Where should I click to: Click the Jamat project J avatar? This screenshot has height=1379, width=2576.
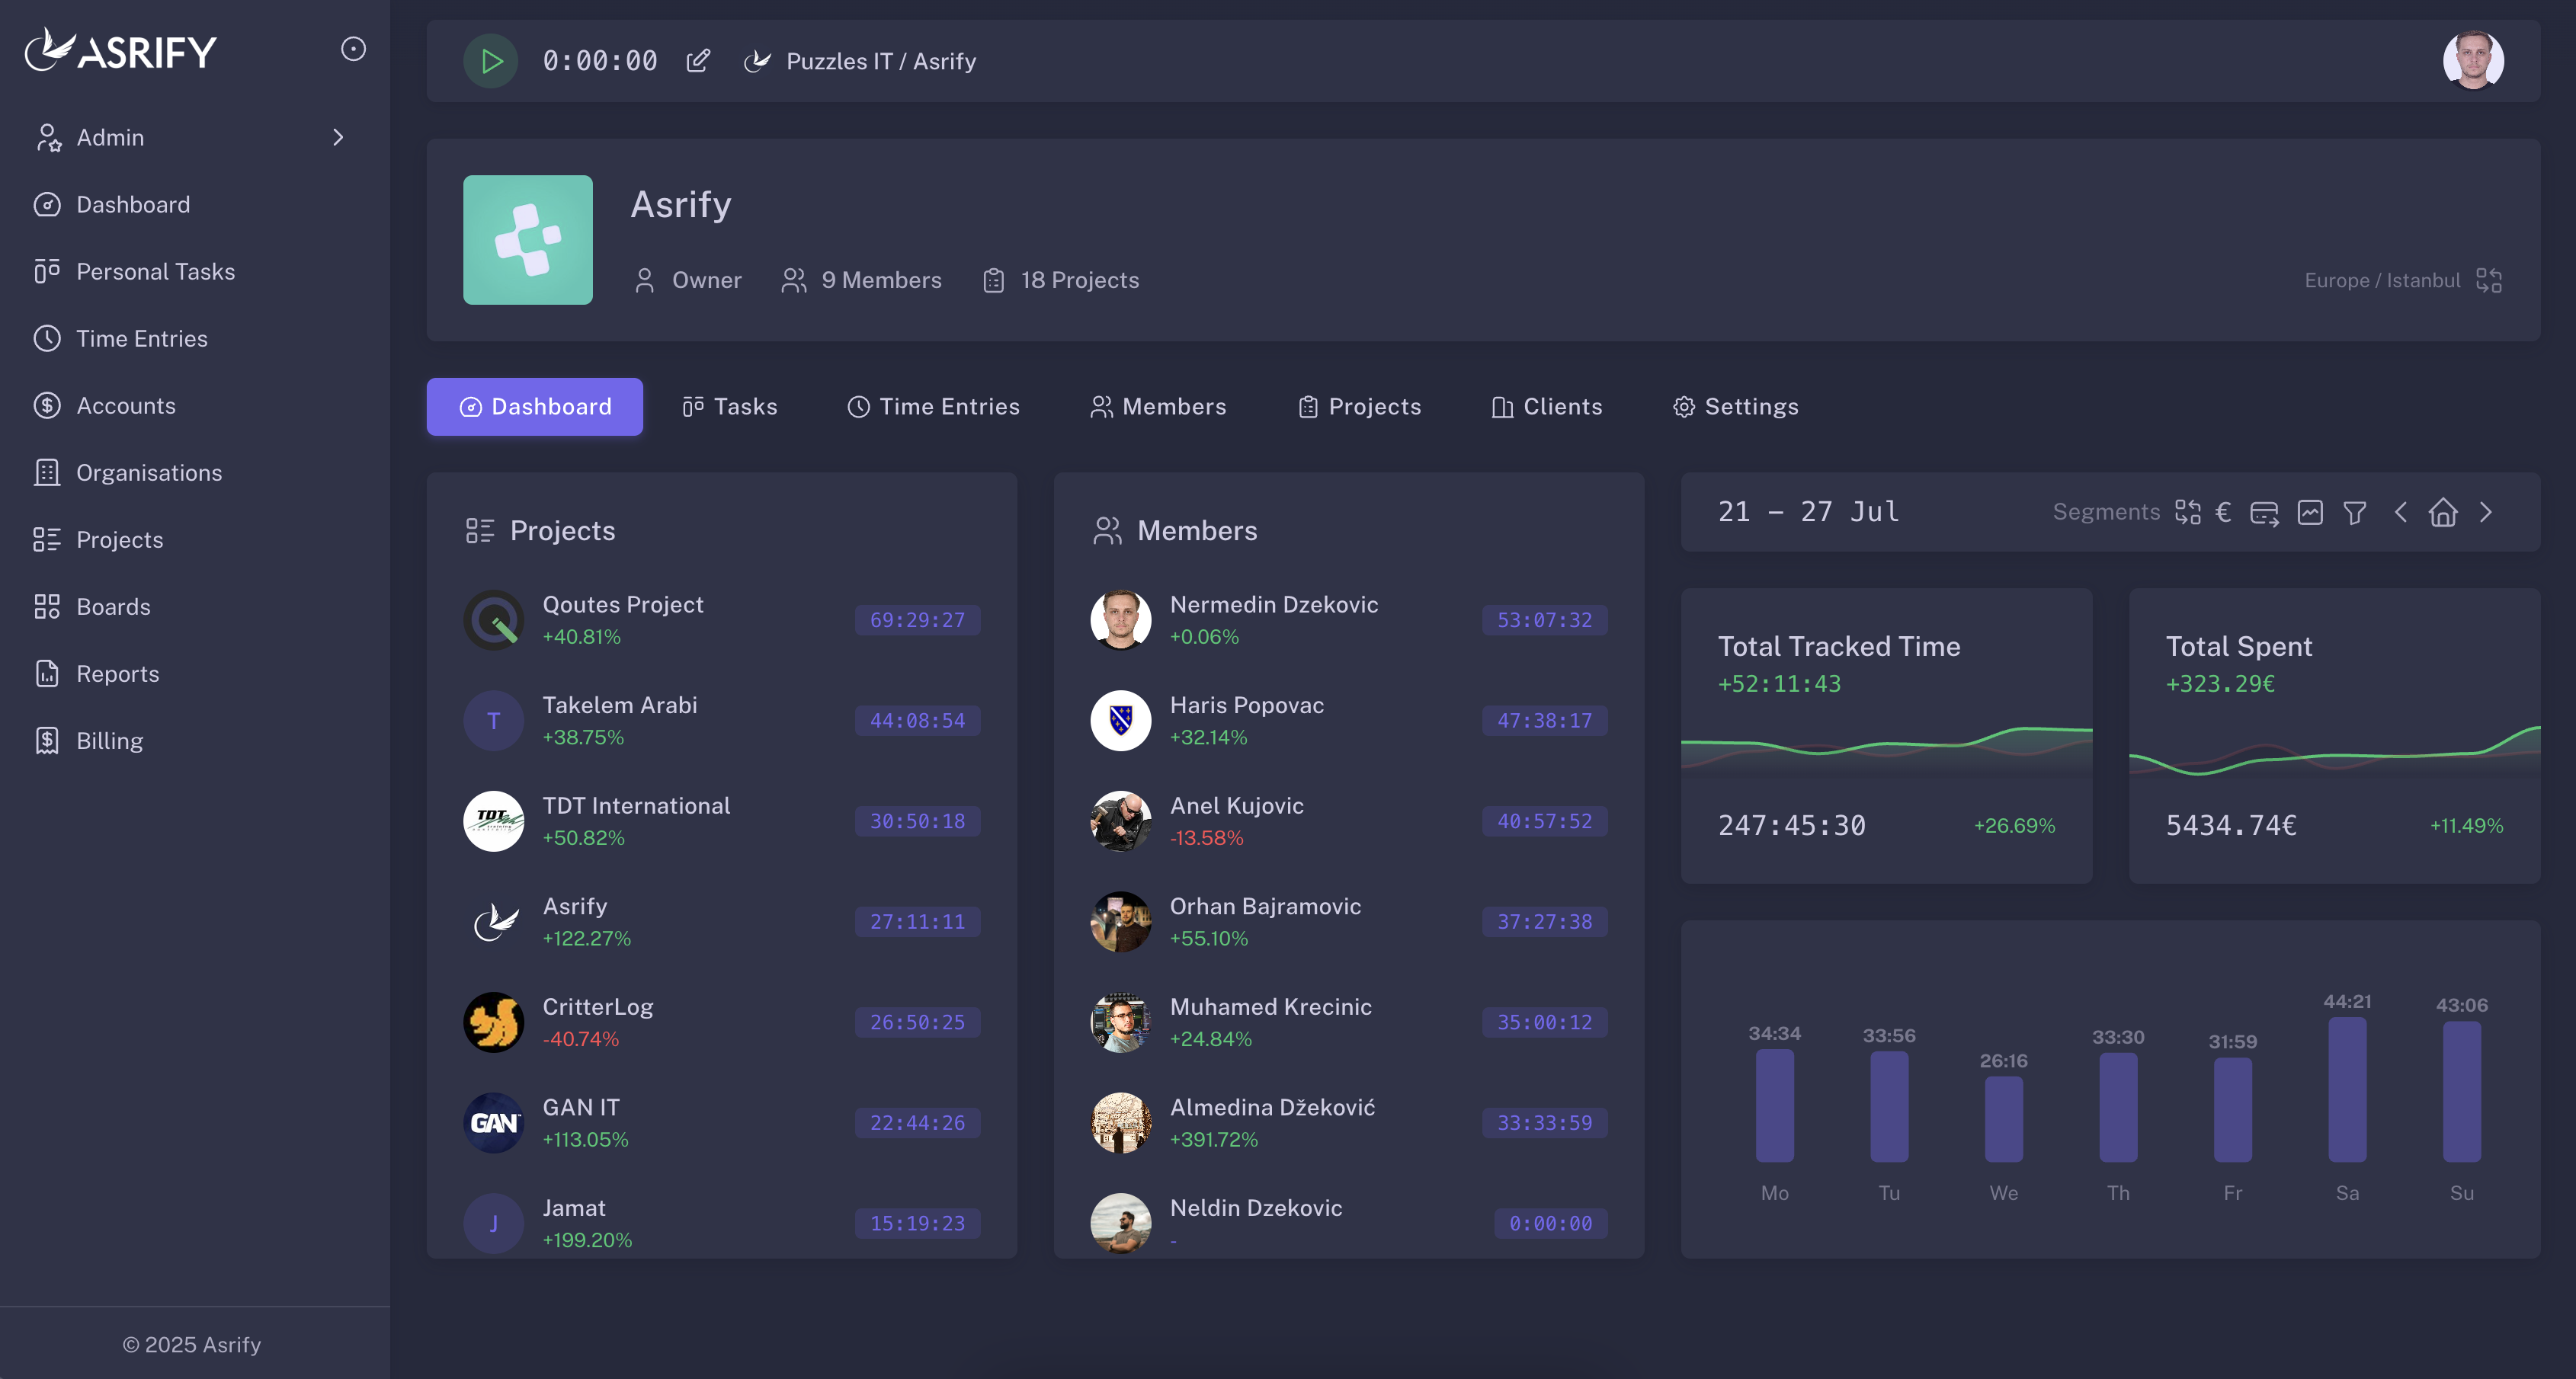[493, 1223]
